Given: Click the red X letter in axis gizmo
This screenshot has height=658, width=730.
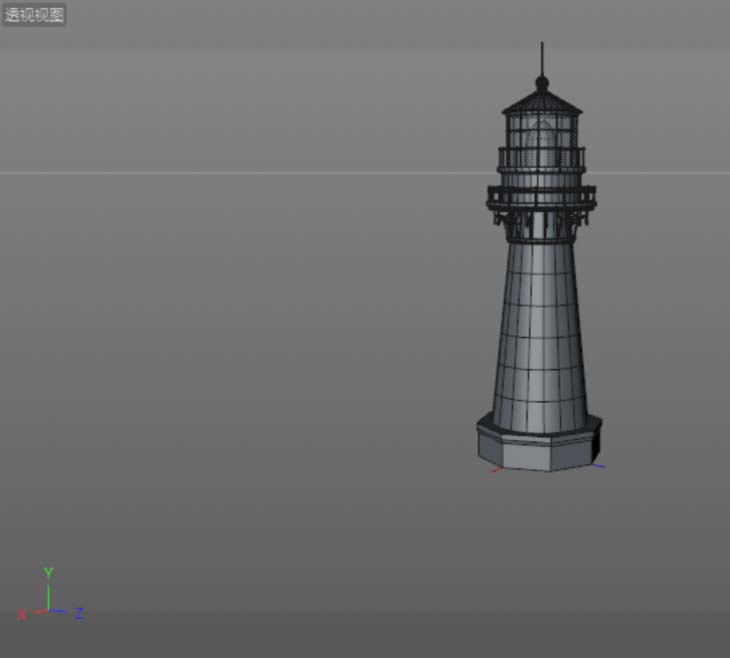Looking at the screenshot, I should tap(22, 615).
